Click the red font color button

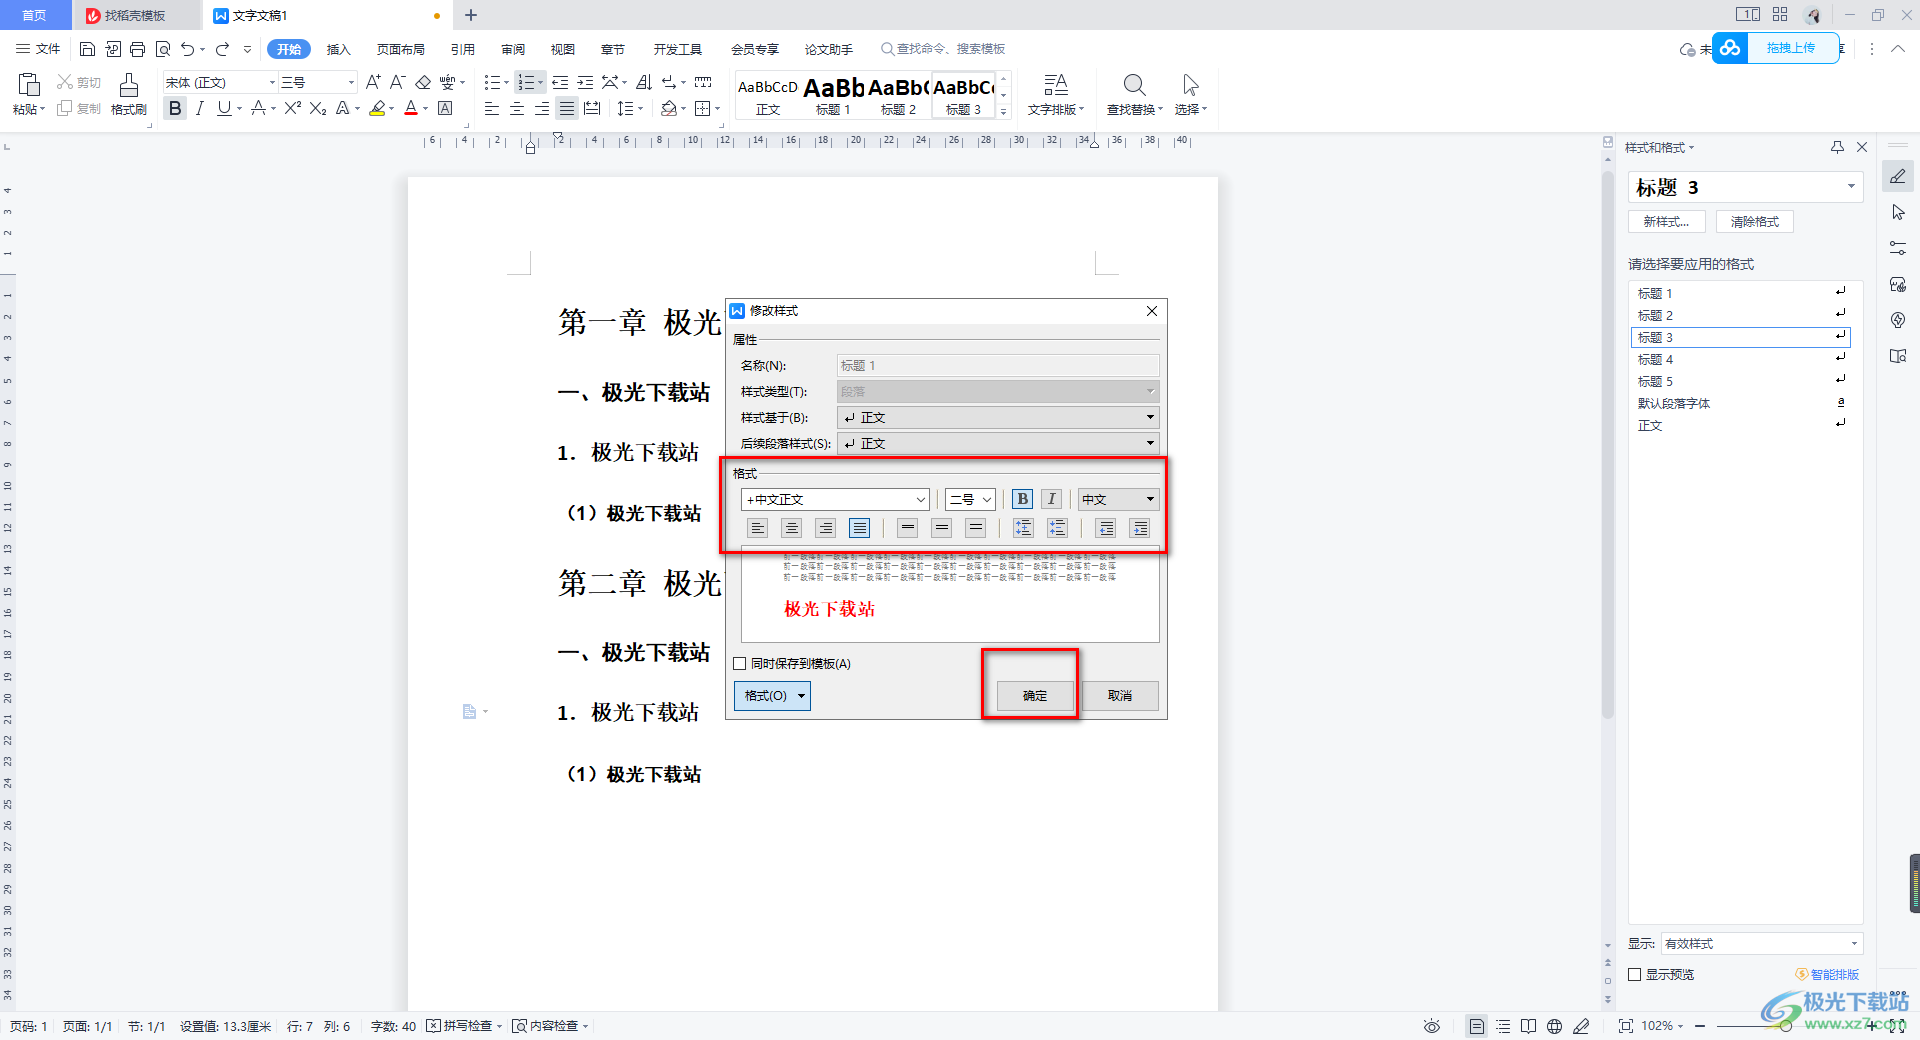tap(411, 108)
